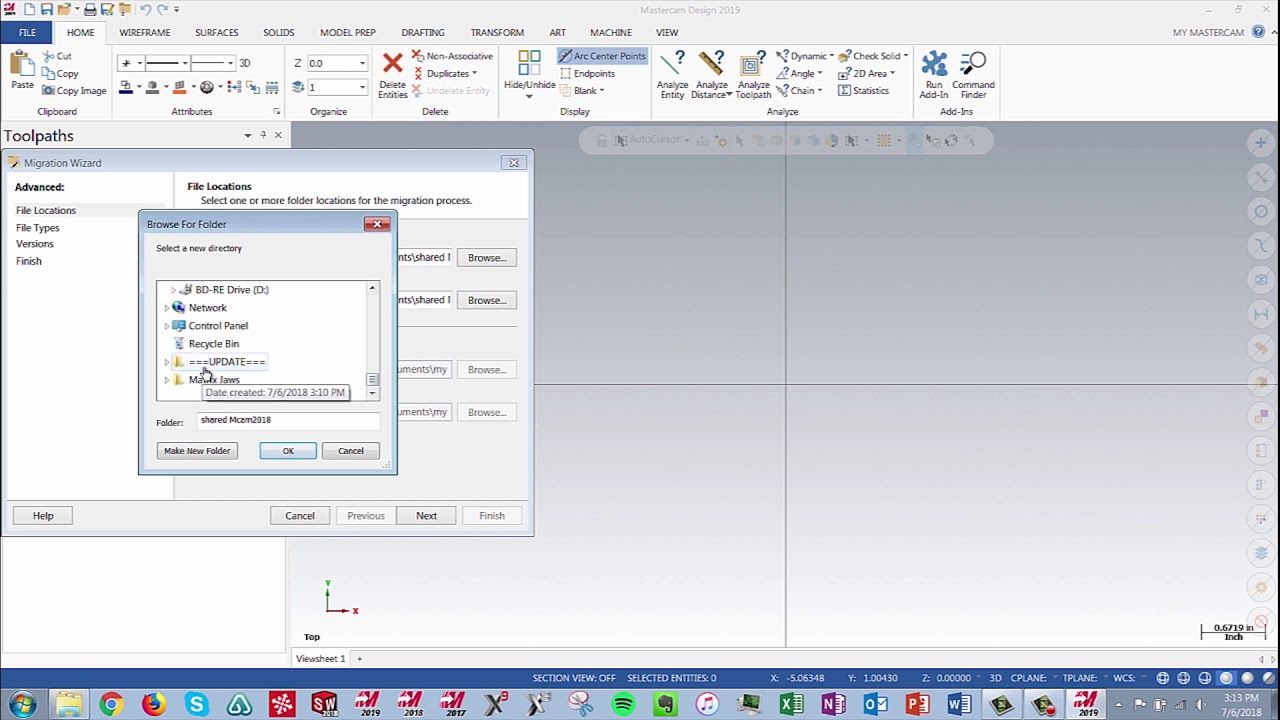Expand the Control Panel tree node
Image resolution: width=1280 pixels, height=720 pixels.
click(167, 326)
